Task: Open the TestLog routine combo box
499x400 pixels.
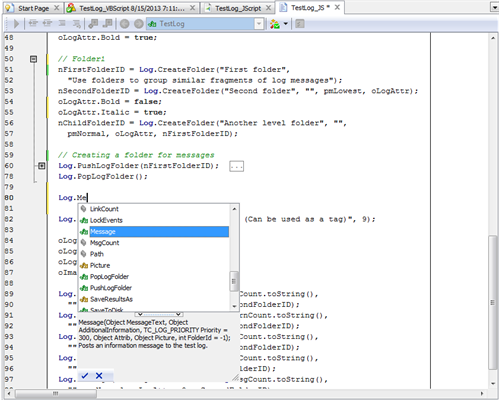Action: coord(205,24)
